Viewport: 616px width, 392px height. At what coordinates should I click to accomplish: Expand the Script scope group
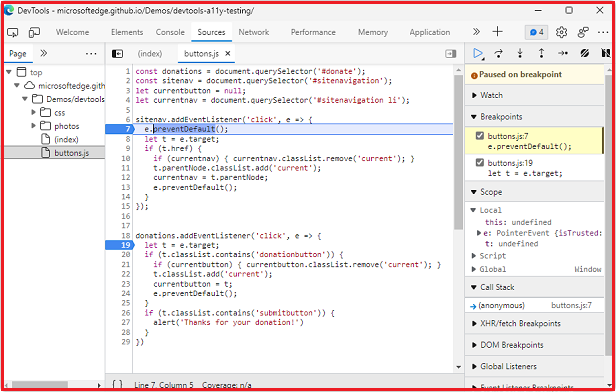coord(473,256)
